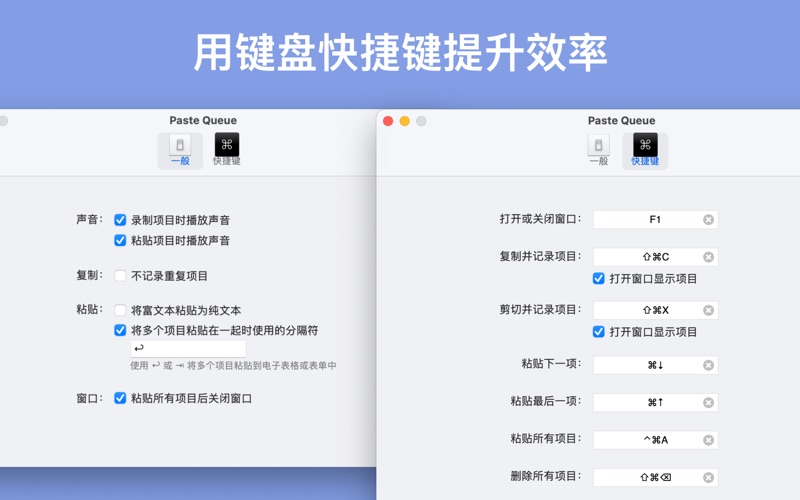Clear the 剪切并记录项目 shortcut with its x icon

tap(708, 310)
